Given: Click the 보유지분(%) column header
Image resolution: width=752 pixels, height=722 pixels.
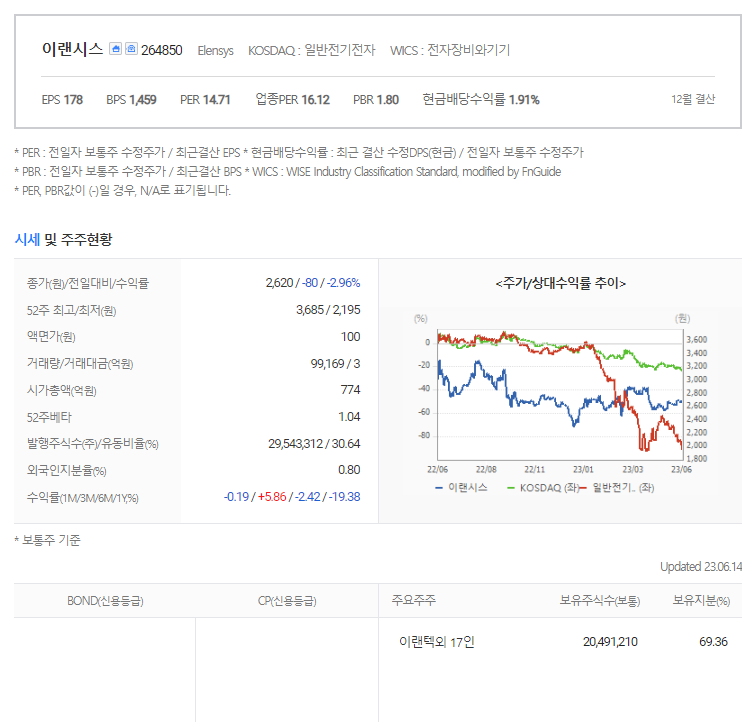Looking at the screenshot, I should tap(701, 600).
